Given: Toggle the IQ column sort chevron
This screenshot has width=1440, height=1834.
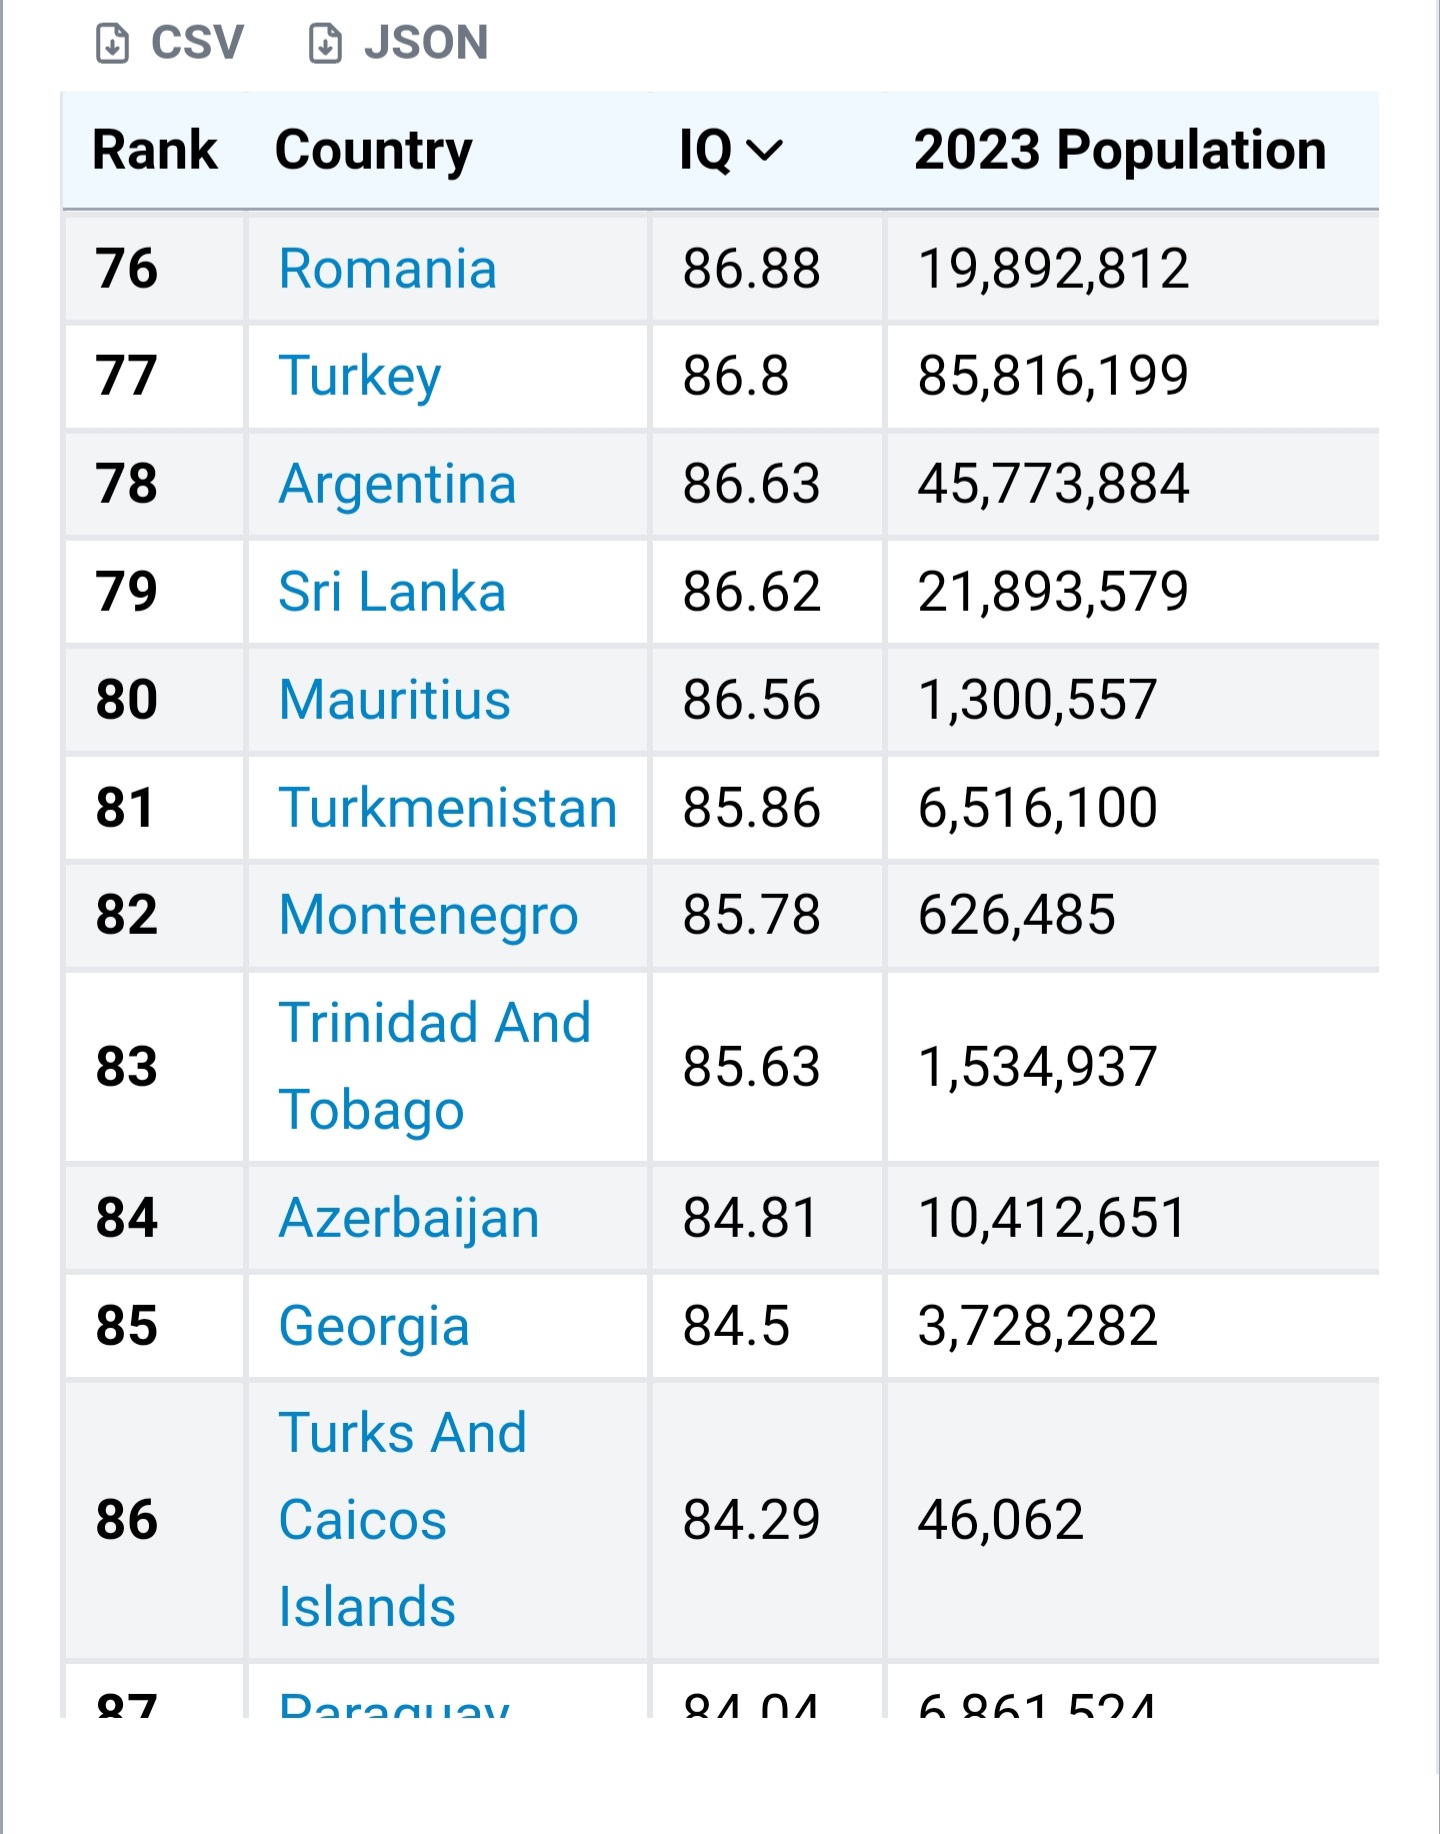Looking at the screenshot, I should click(x=765, y=151).
